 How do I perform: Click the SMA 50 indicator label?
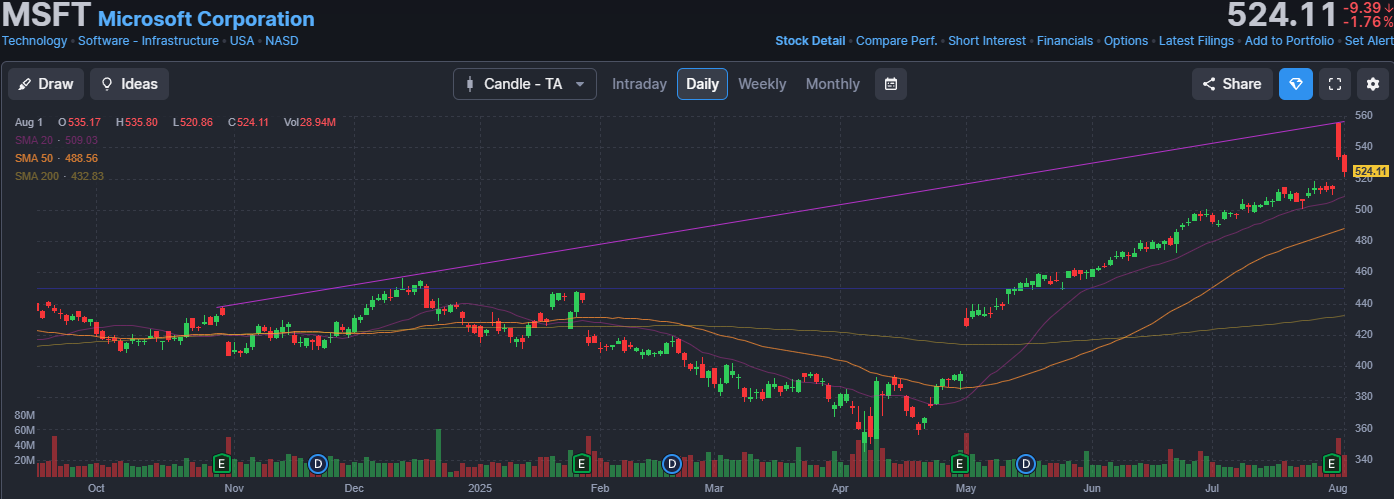[x=56, y=158]
